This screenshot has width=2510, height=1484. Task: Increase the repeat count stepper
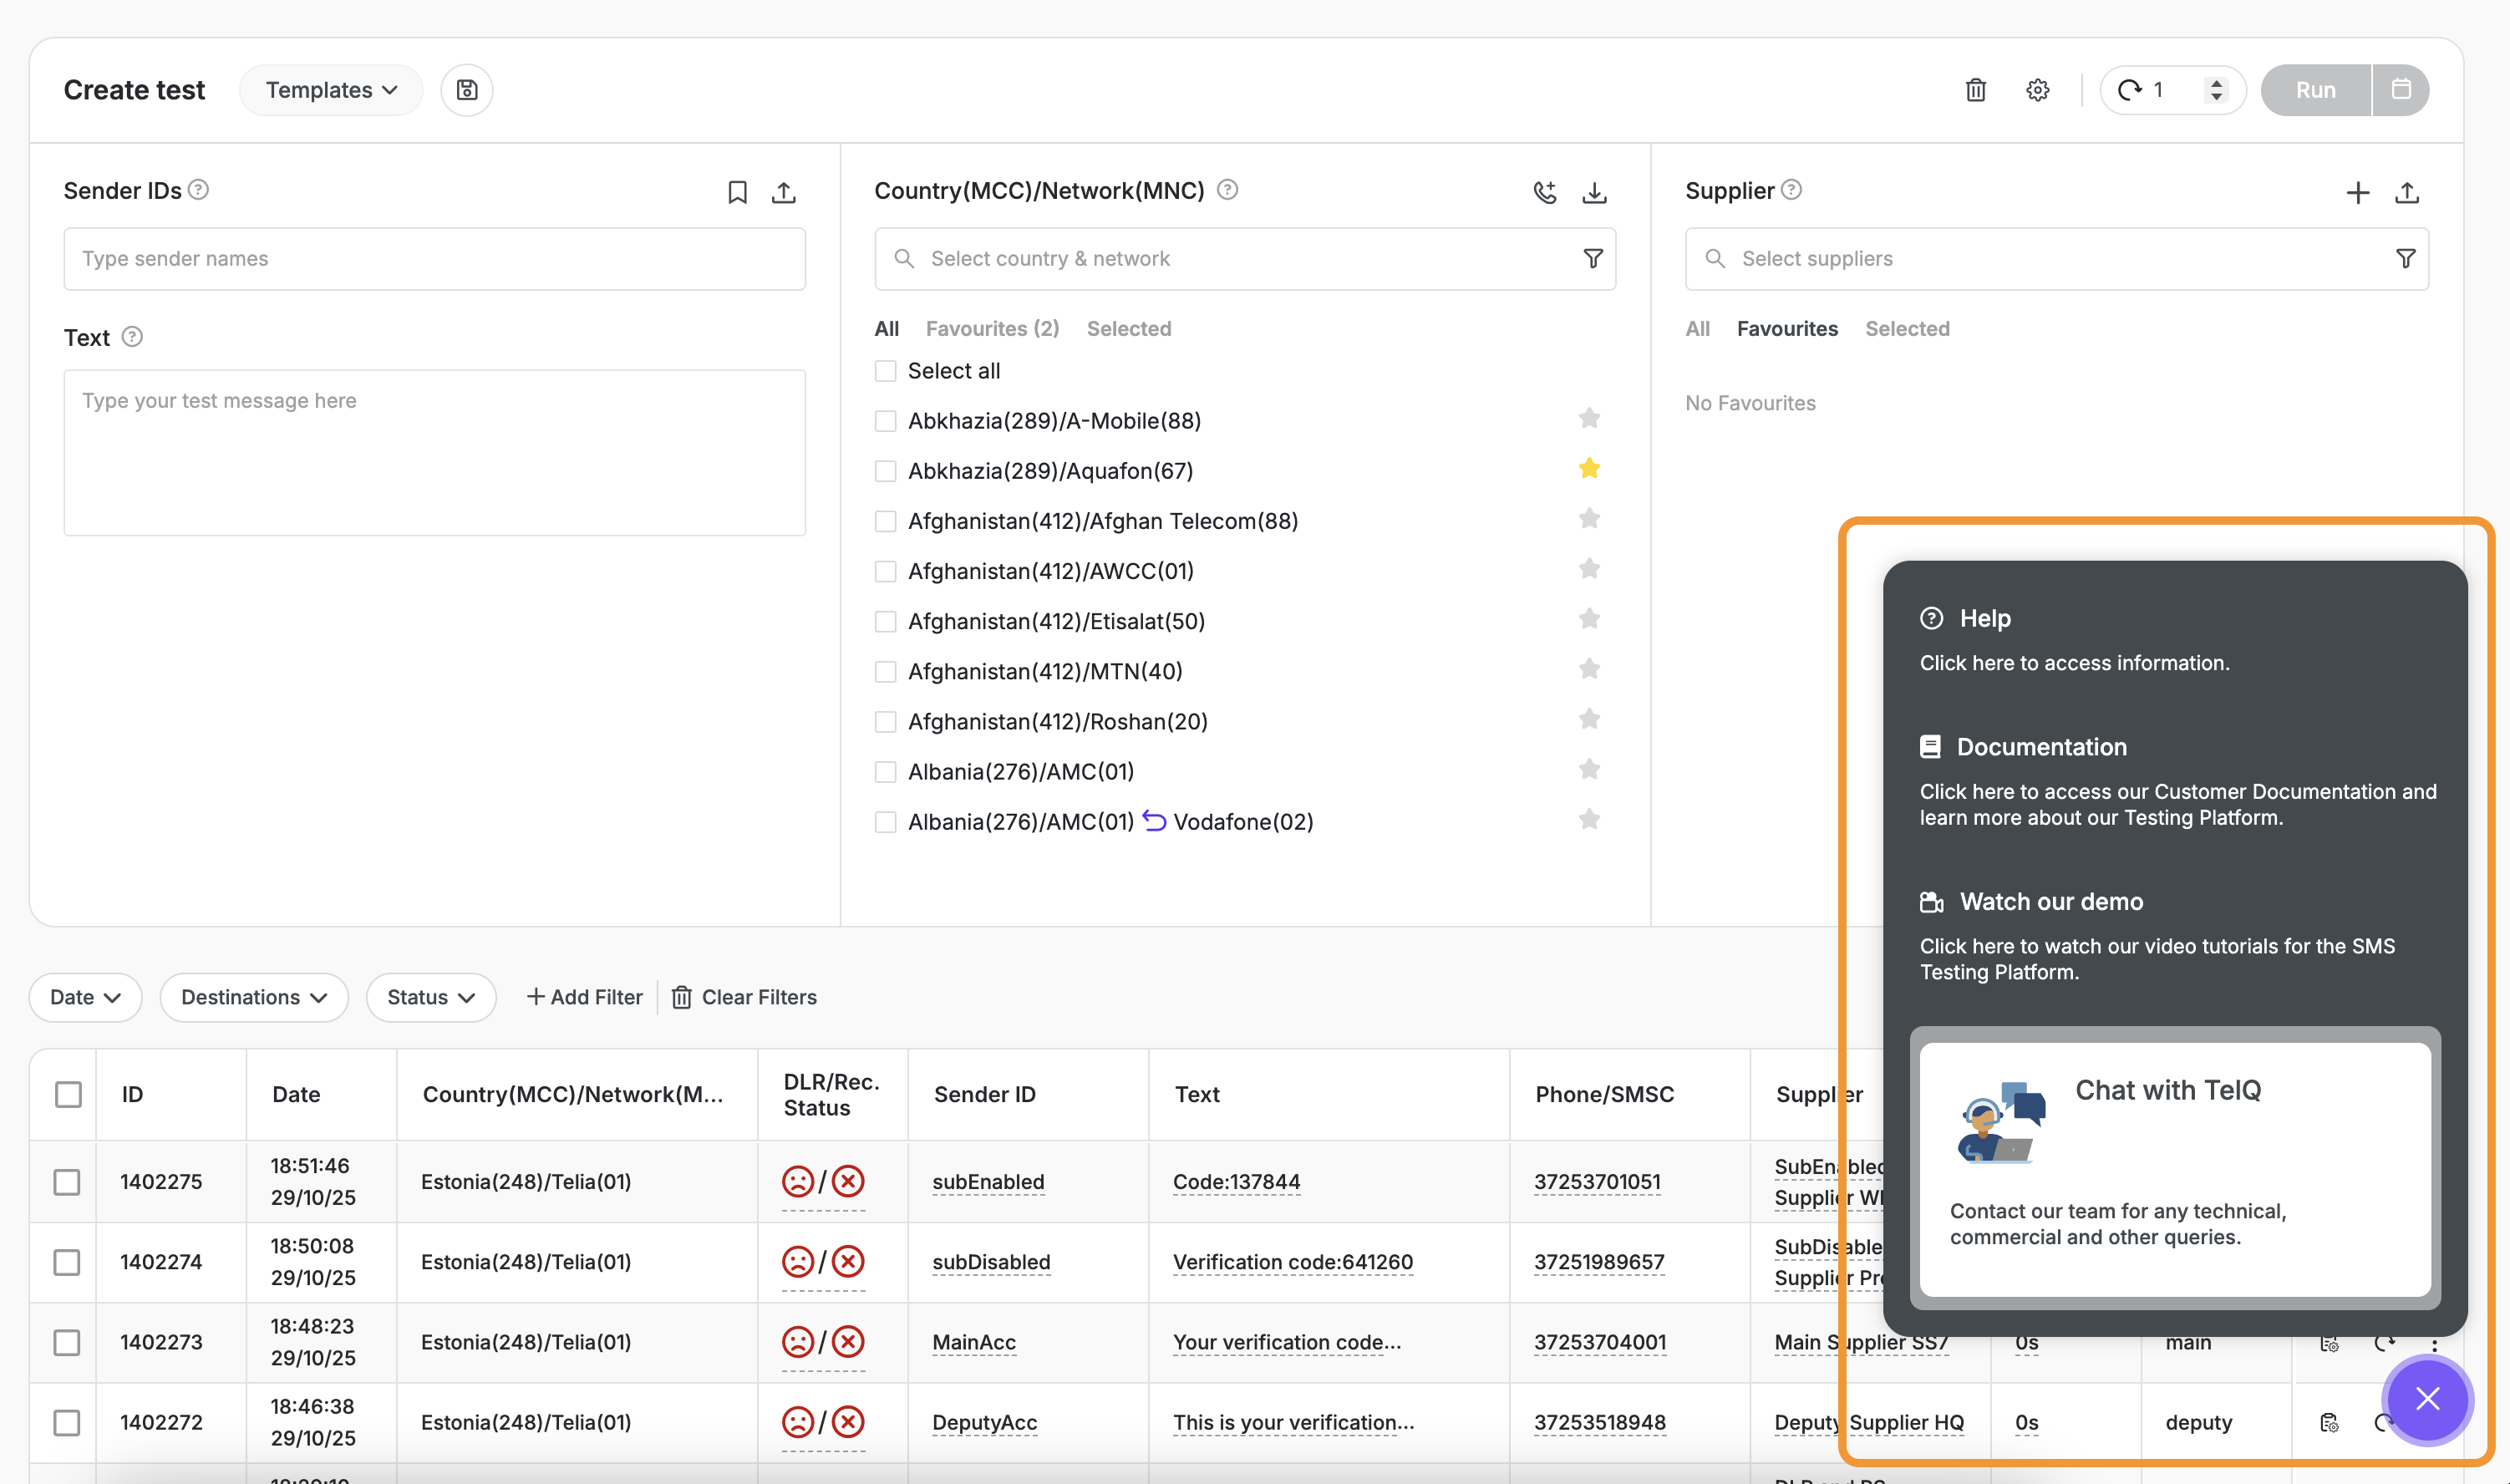[2216, 83]
